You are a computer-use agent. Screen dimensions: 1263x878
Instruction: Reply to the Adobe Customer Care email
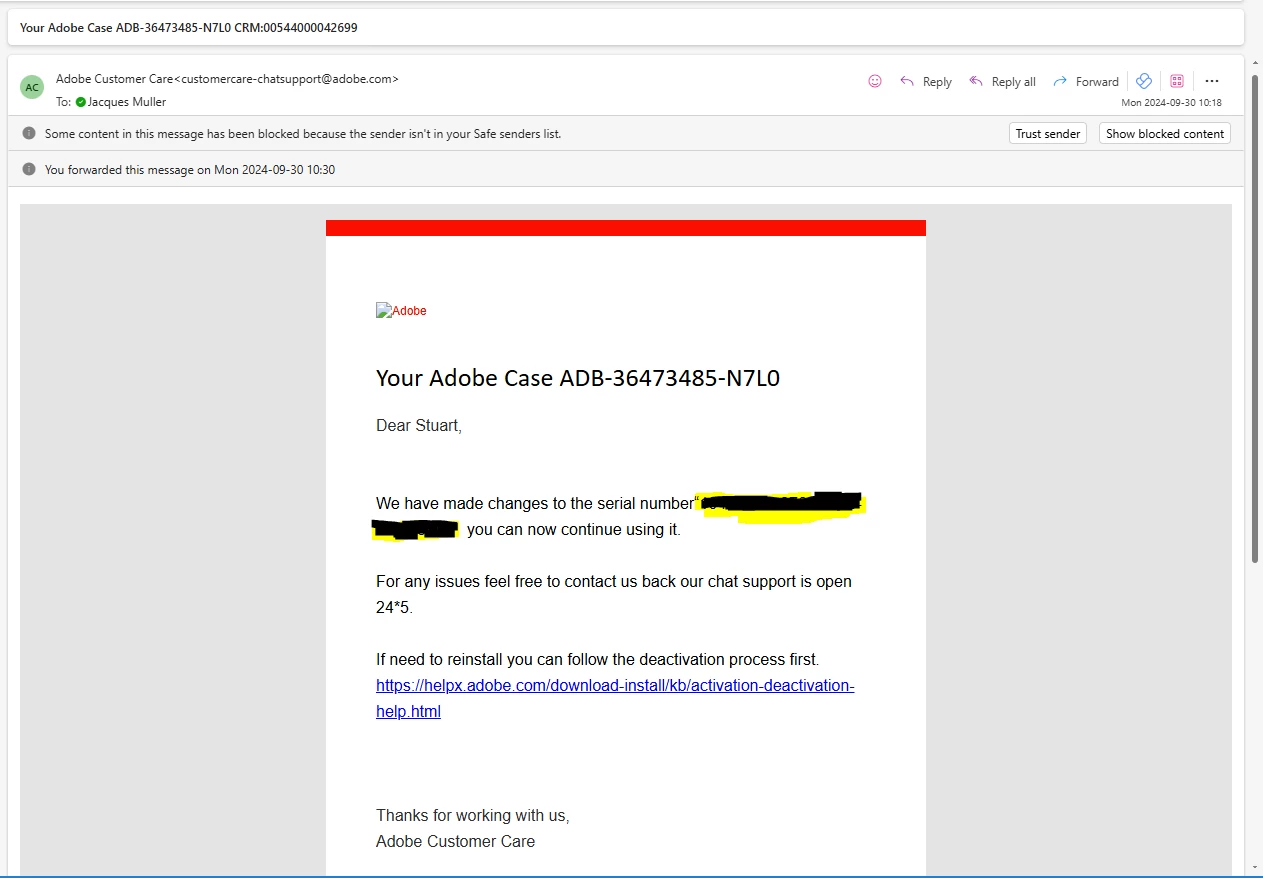(926, 82)
